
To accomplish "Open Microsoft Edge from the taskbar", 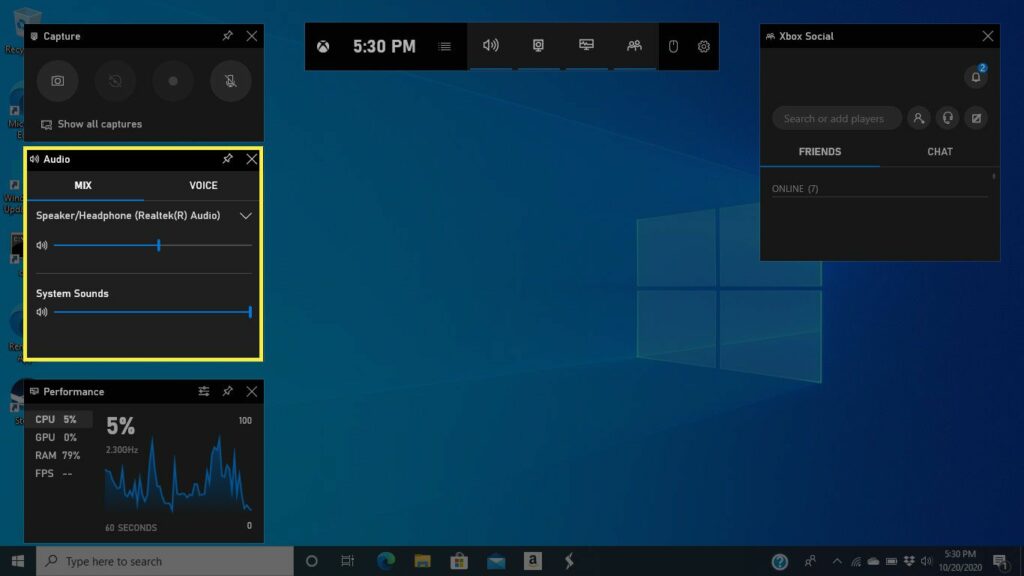I will tap(386, 561).
